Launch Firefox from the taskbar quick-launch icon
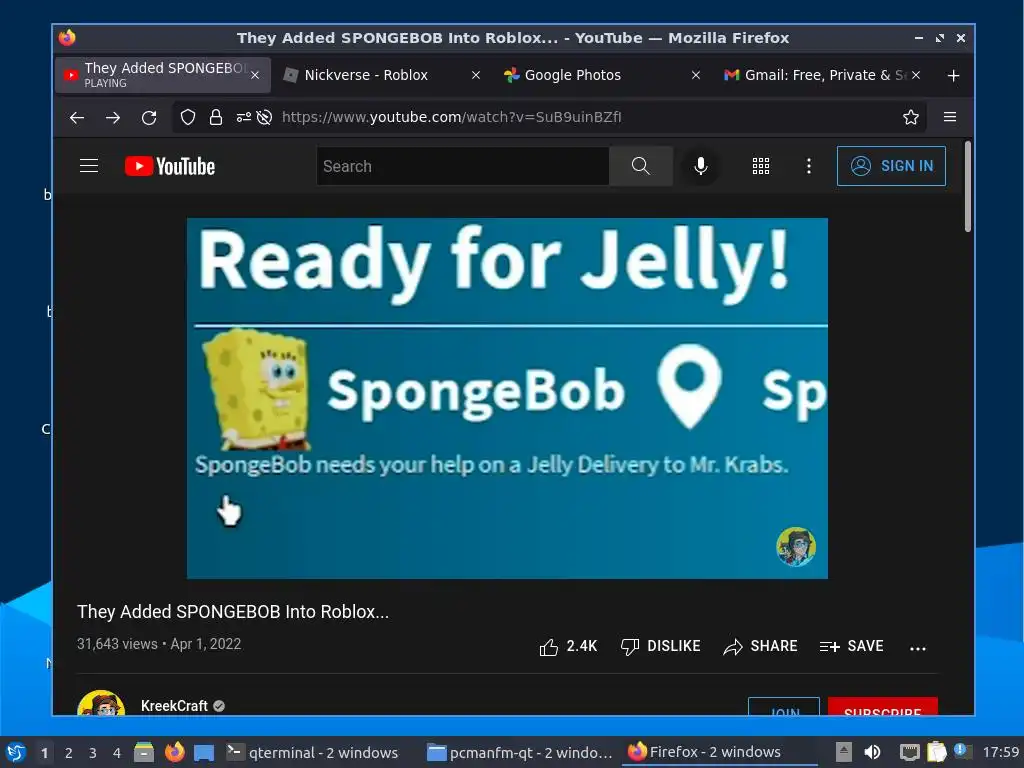 (x=174, y=752)
